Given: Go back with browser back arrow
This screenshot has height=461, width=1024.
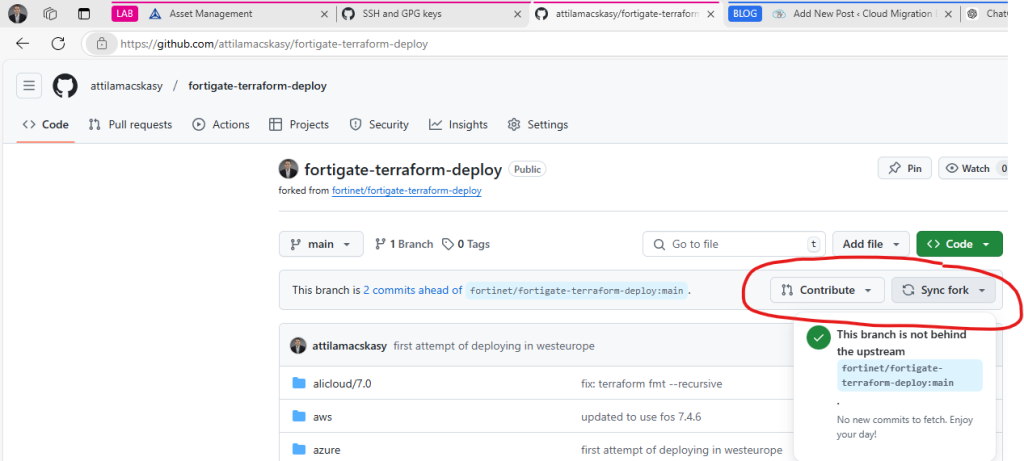Looking at the screenshot, I should point(23,44).
